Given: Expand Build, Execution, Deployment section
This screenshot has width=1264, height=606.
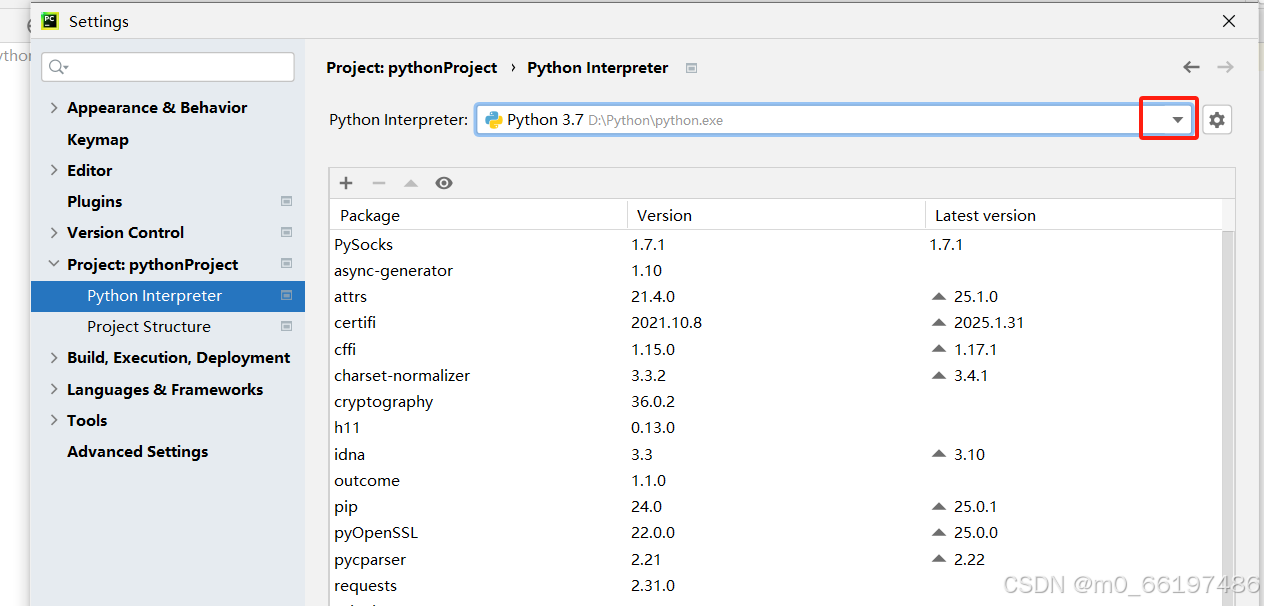Looking at the screenshot, I should coord(54,358).
